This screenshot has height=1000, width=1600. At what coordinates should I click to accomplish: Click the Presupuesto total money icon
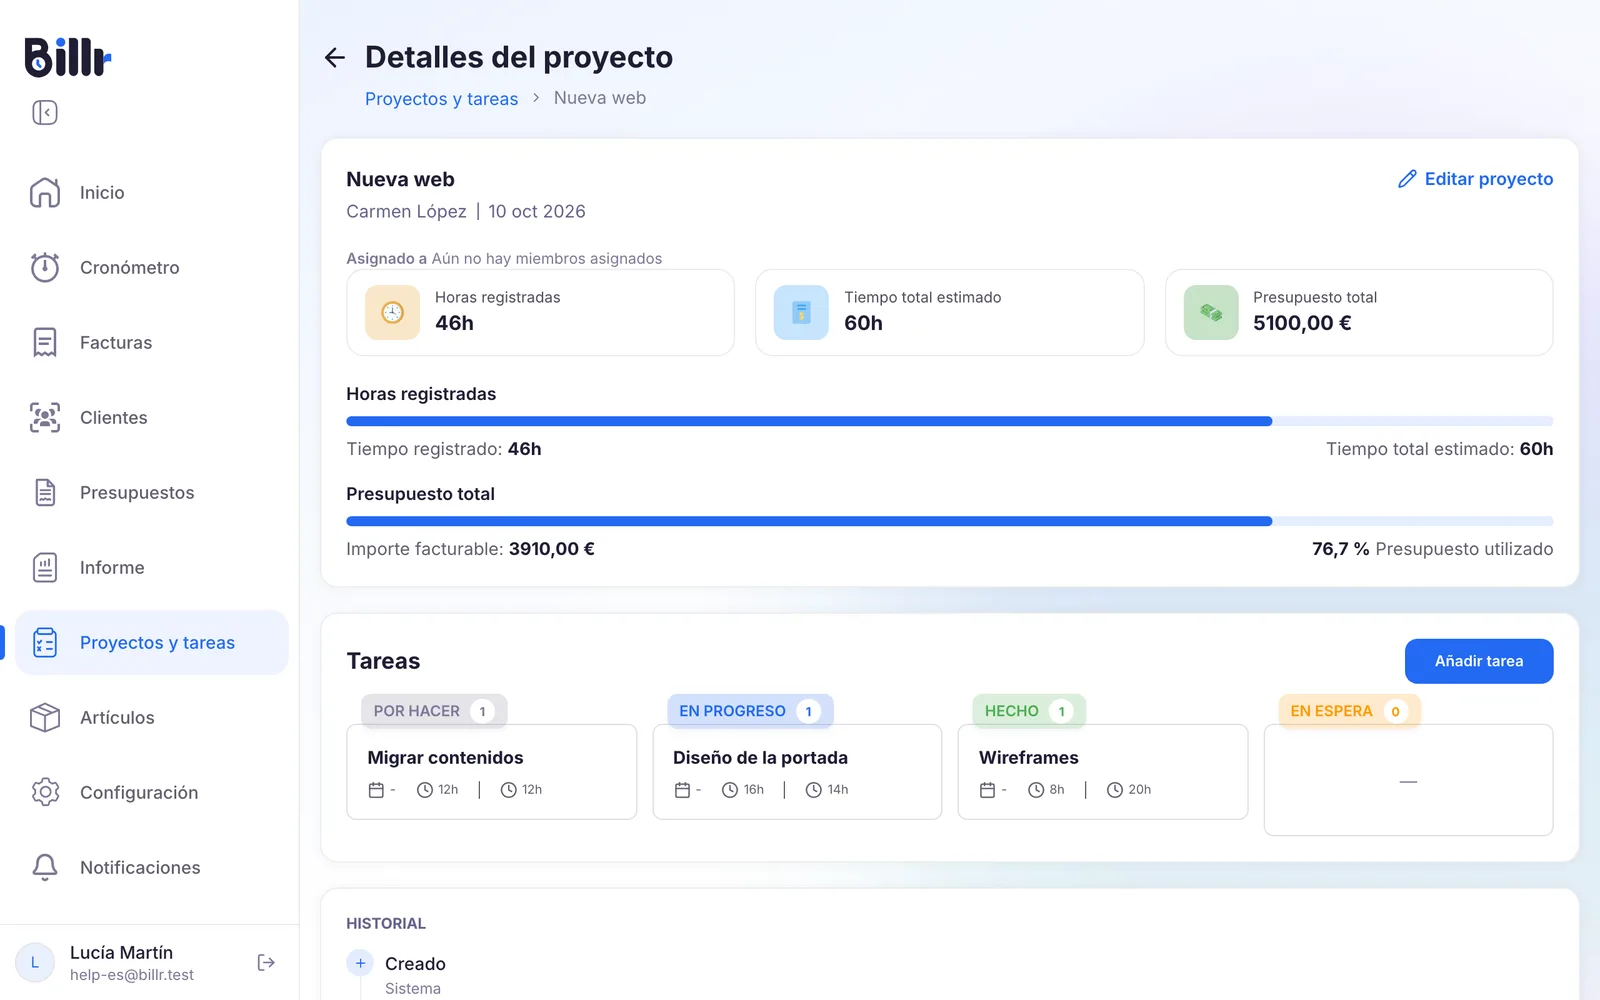(x=1211, y=312)
